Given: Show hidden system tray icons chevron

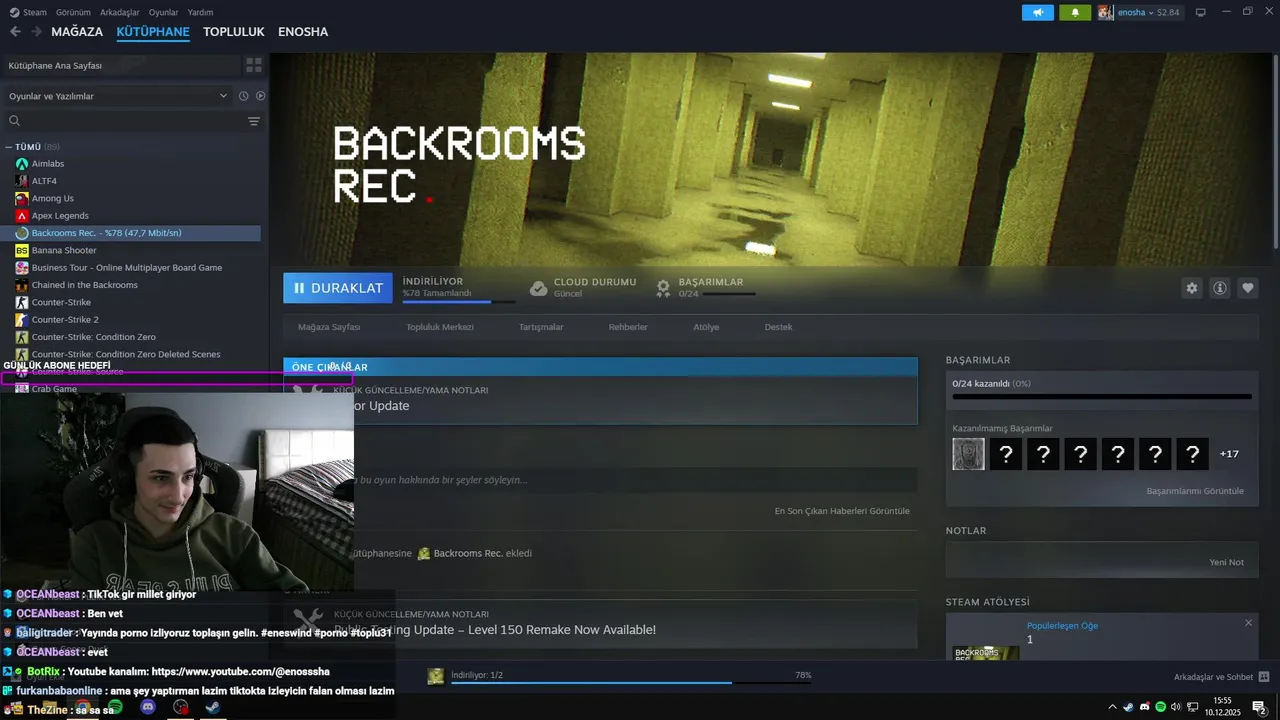Looking at the screenshot, I should tap(1112, 707).
